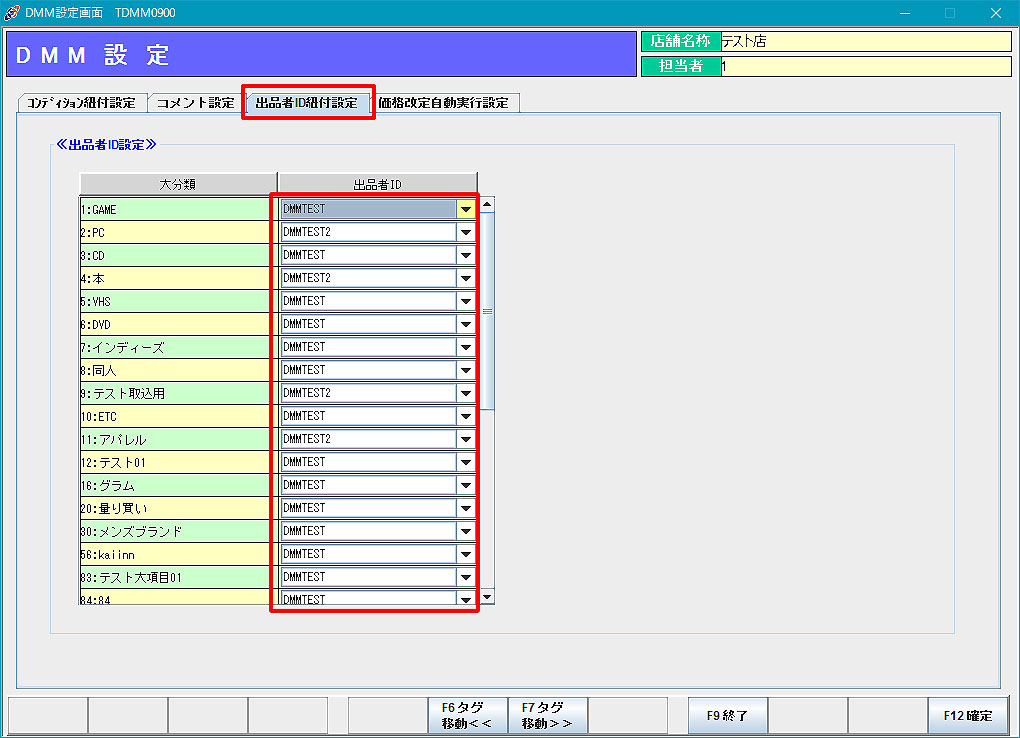Open seller ID dropdown for 6:DVD row

465,324
